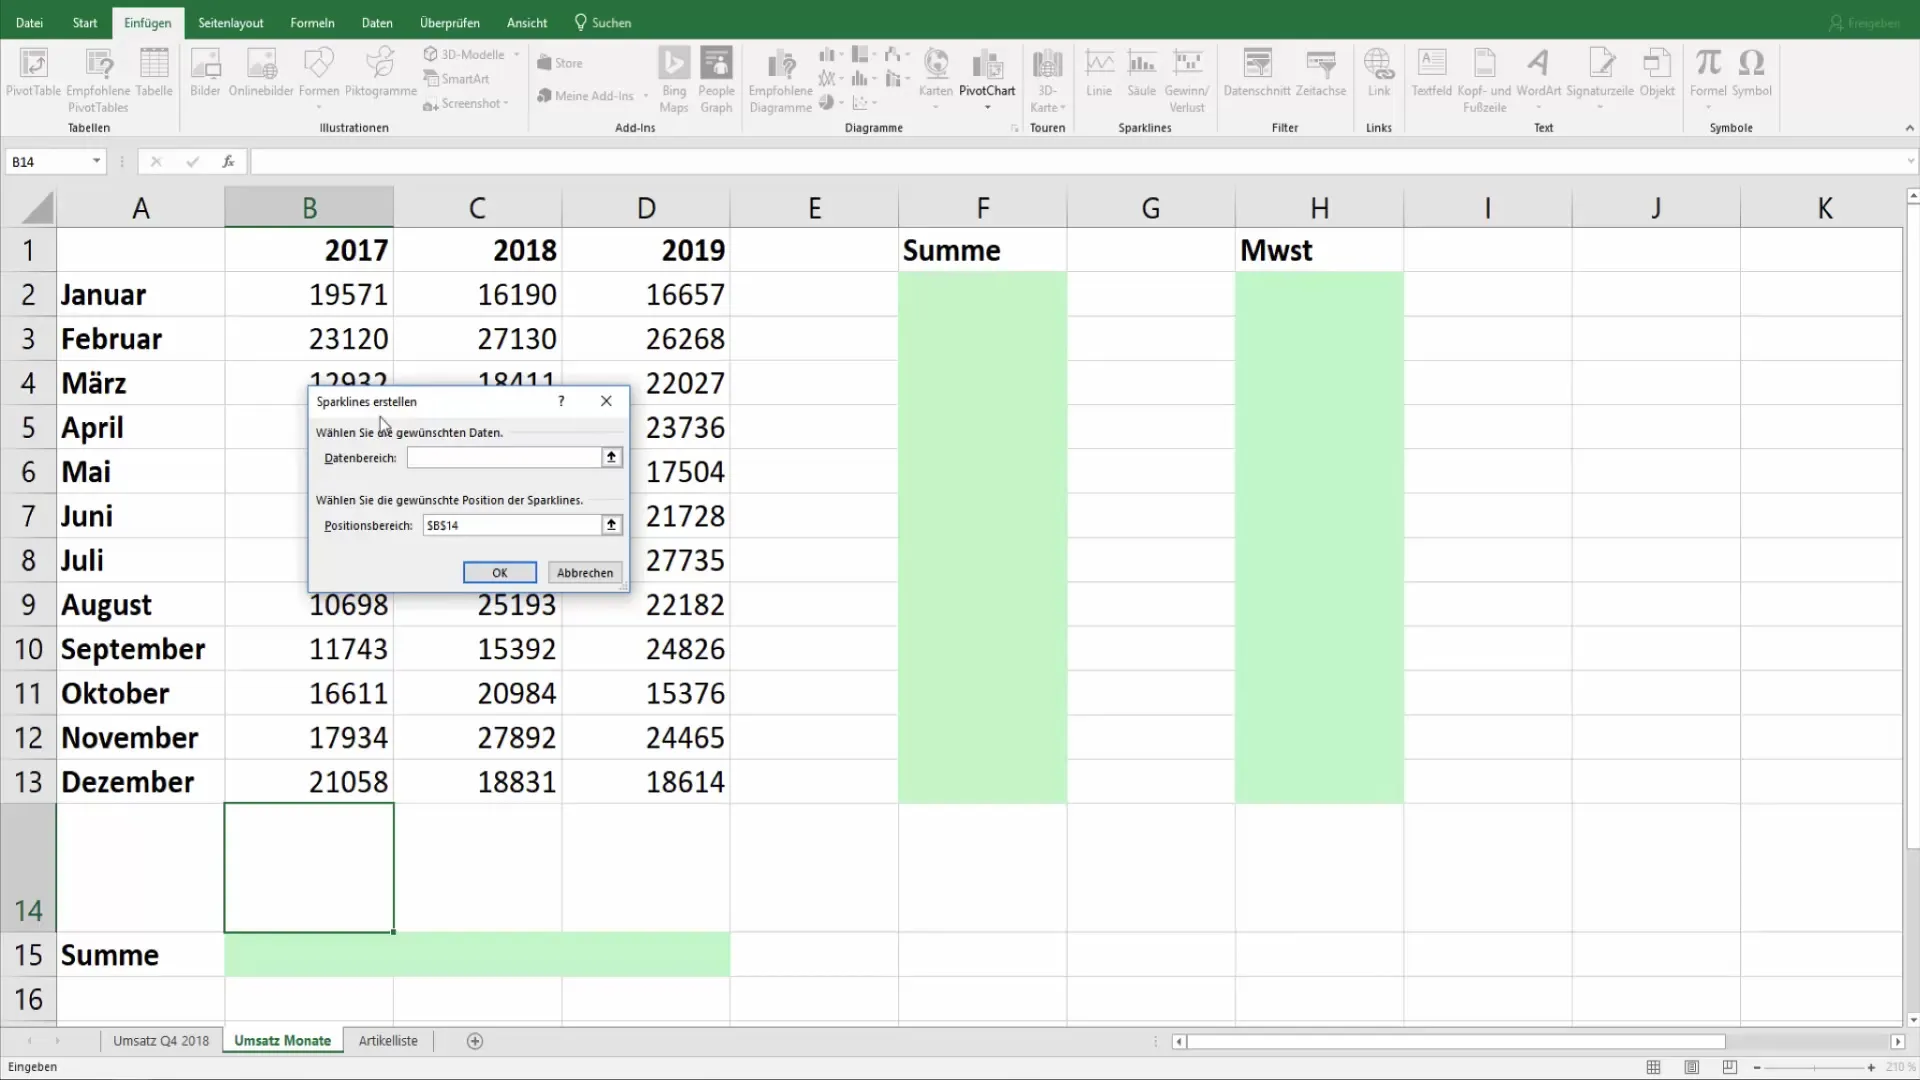Open Empfohlene Diagramme
The width and height of the screenshot is (1920, 1080).
[780, 80]
